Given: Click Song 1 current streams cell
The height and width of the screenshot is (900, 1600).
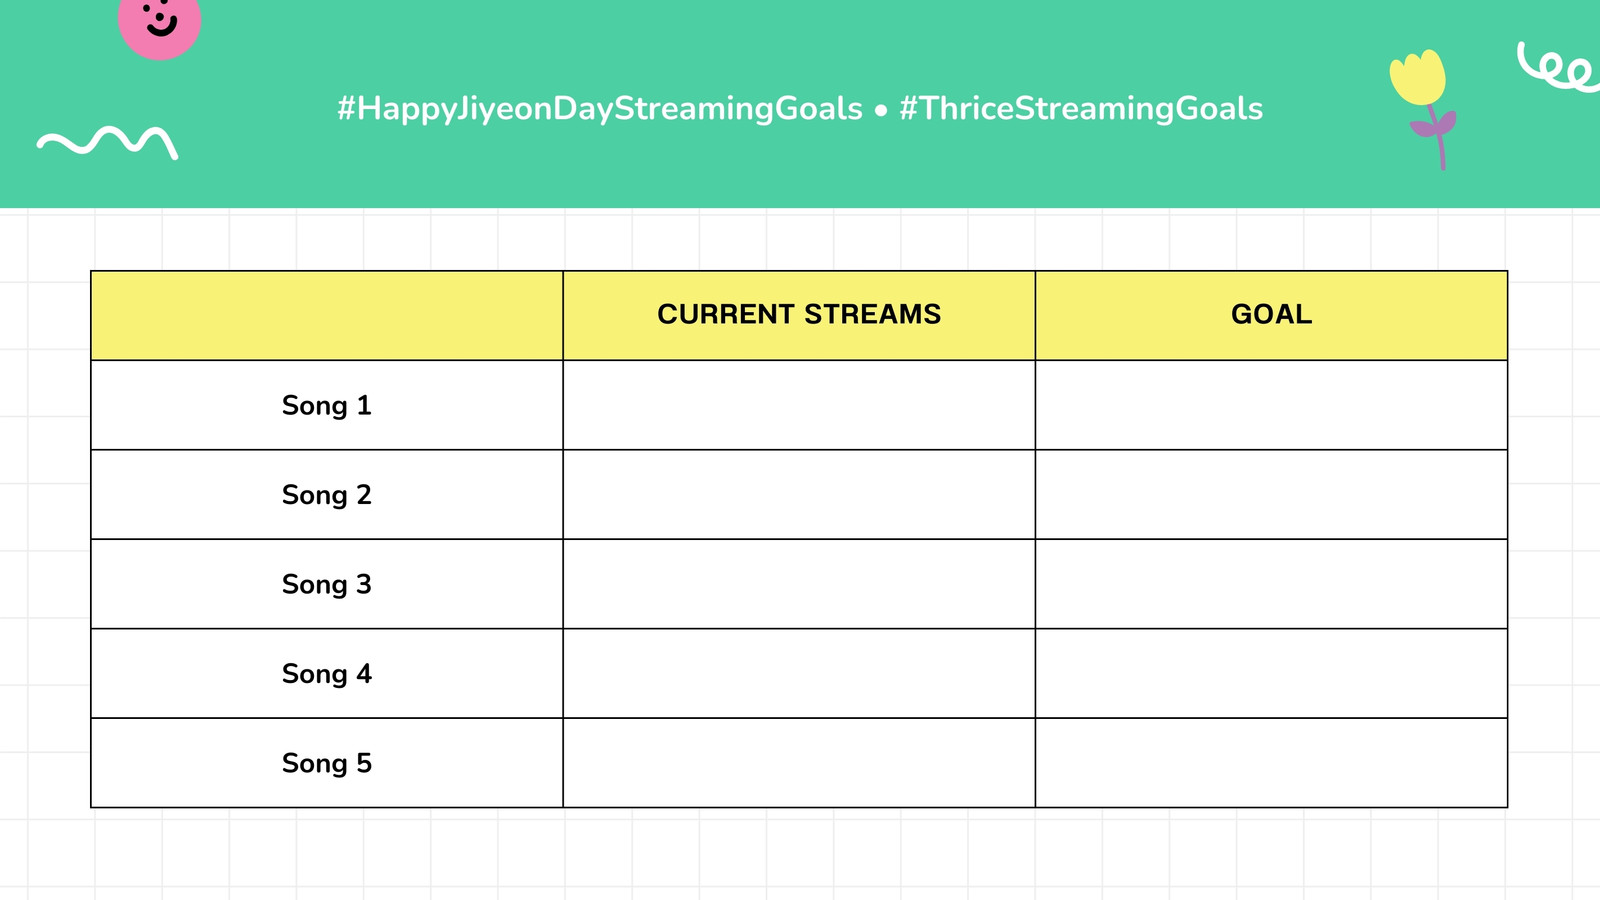Looking at the screenshot, I should (x=799, y=405).
